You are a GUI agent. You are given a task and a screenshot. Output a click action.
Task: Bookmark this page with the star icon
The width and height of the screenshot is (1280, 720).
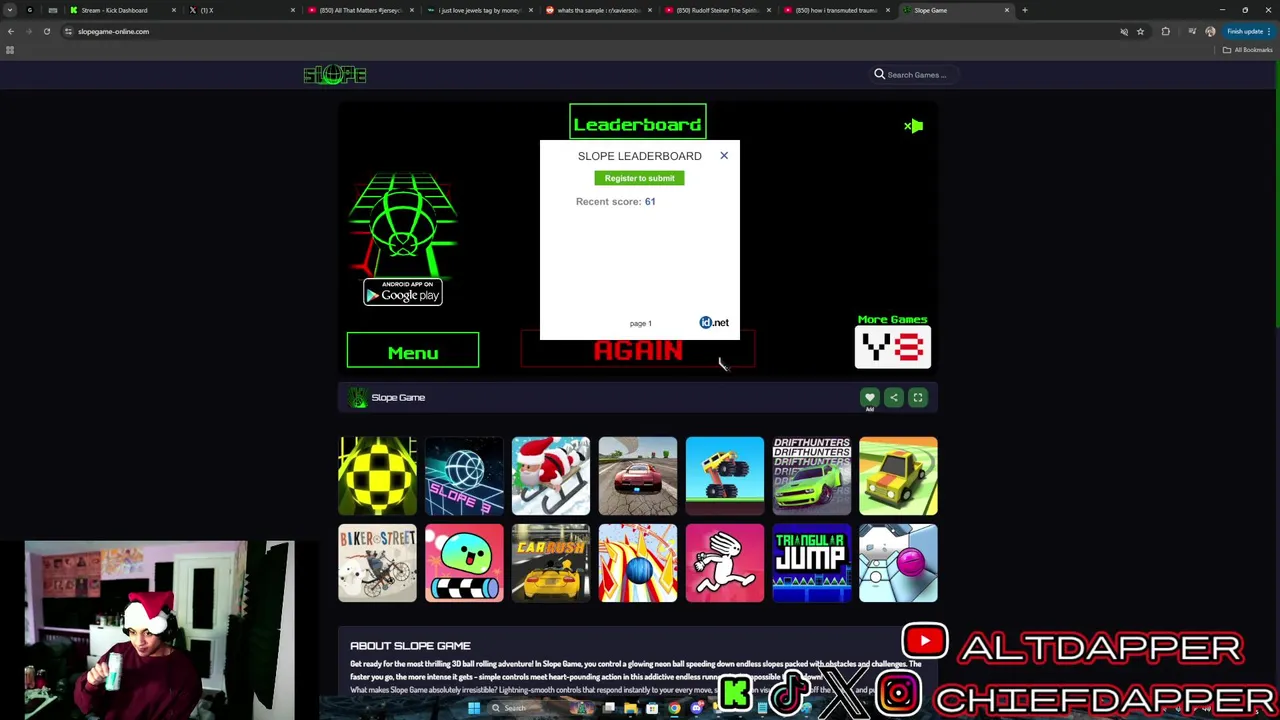point(1140,32)
